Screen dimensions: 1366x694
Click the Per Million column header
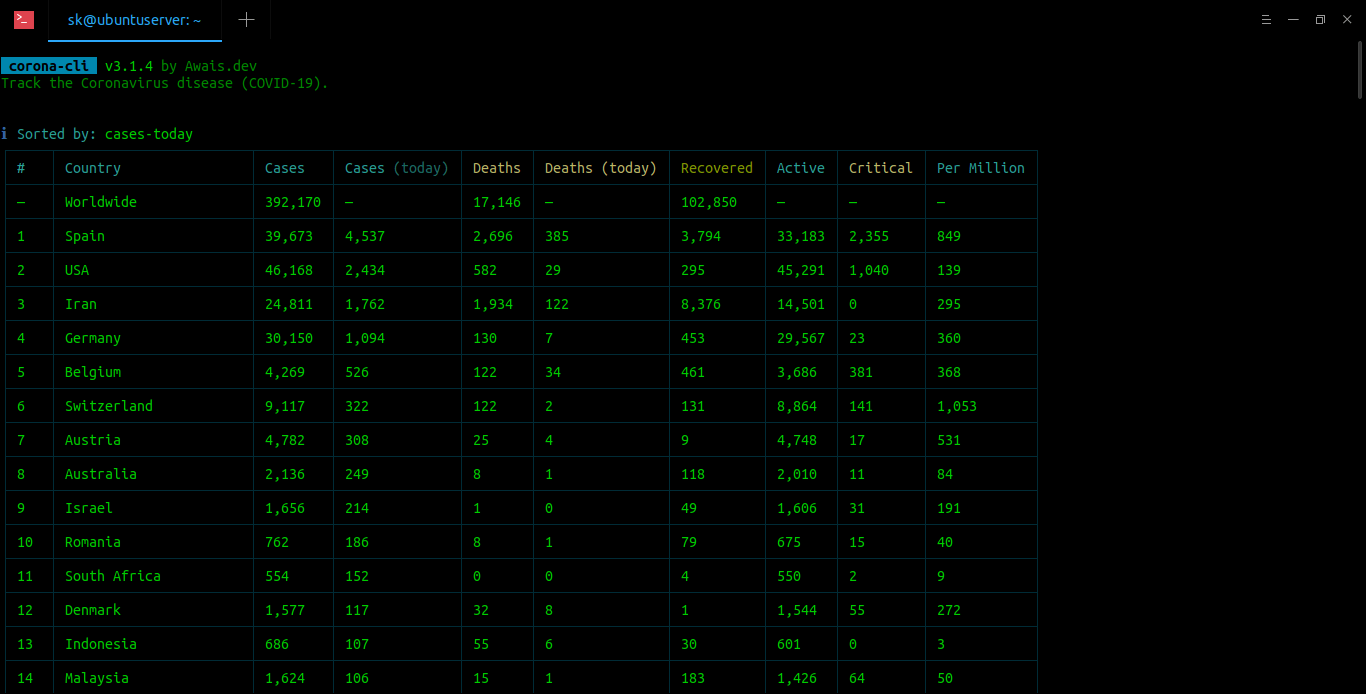(980, 168)
